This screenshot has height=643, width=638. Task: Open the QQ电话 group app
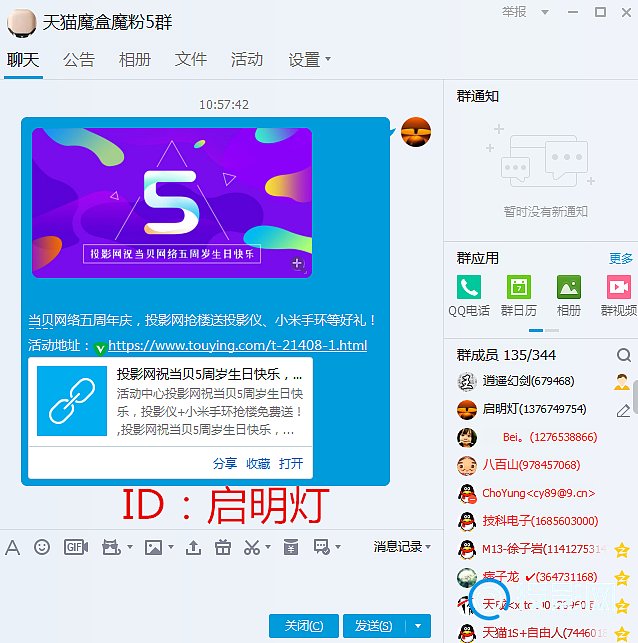coord(469,287)
